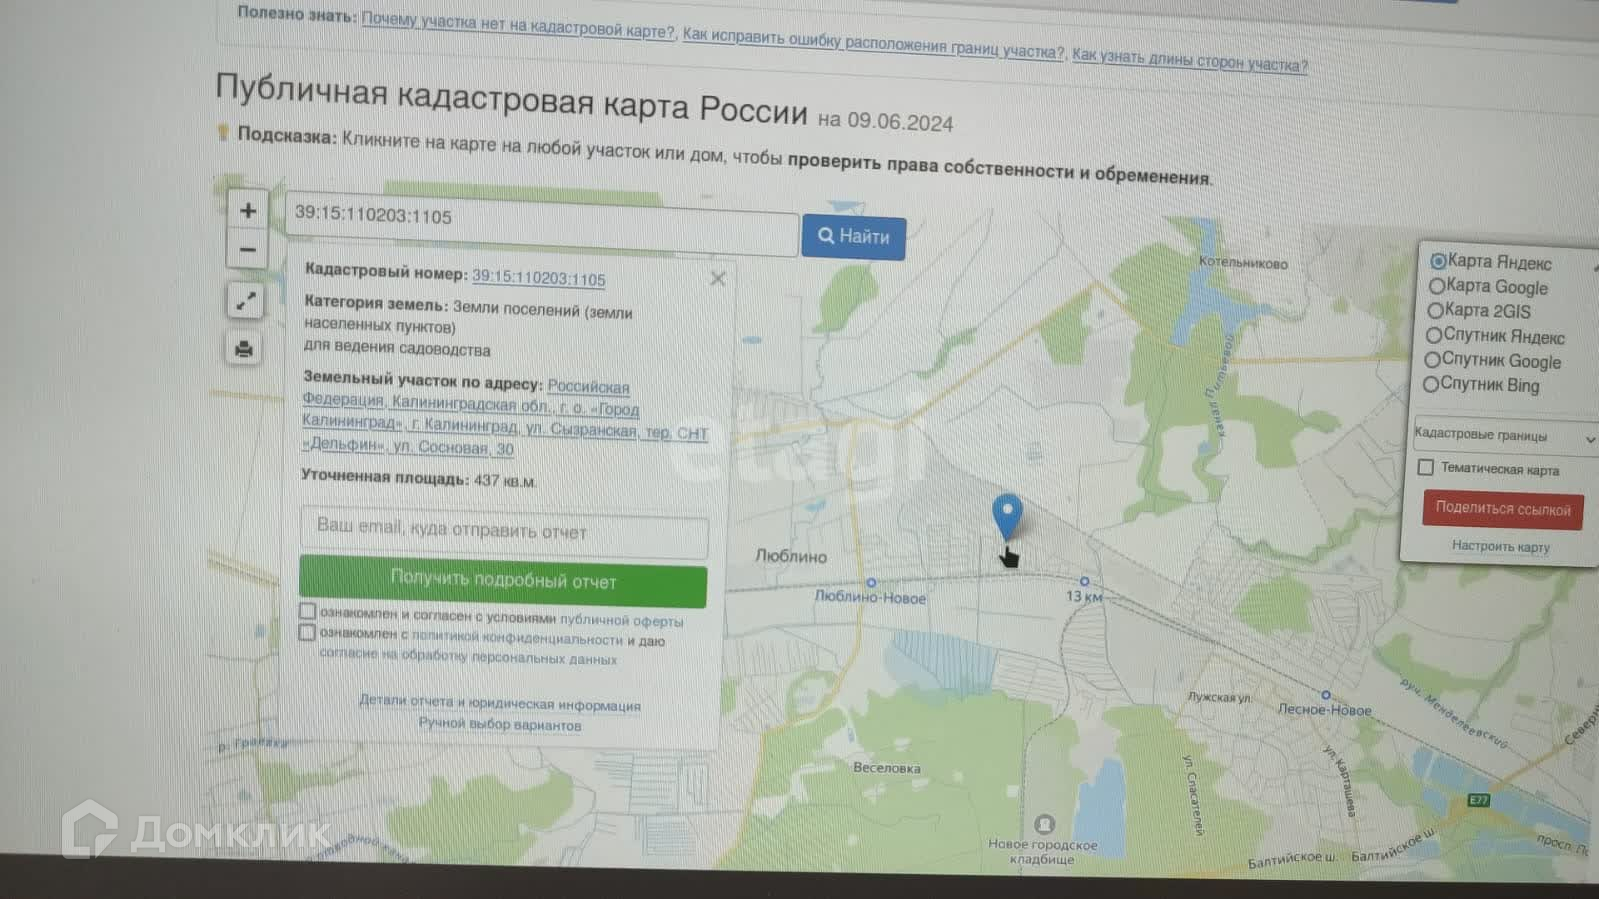The image size is (1599, 899).
Task: Open публичной оферты link
Action: click(621, 620)
